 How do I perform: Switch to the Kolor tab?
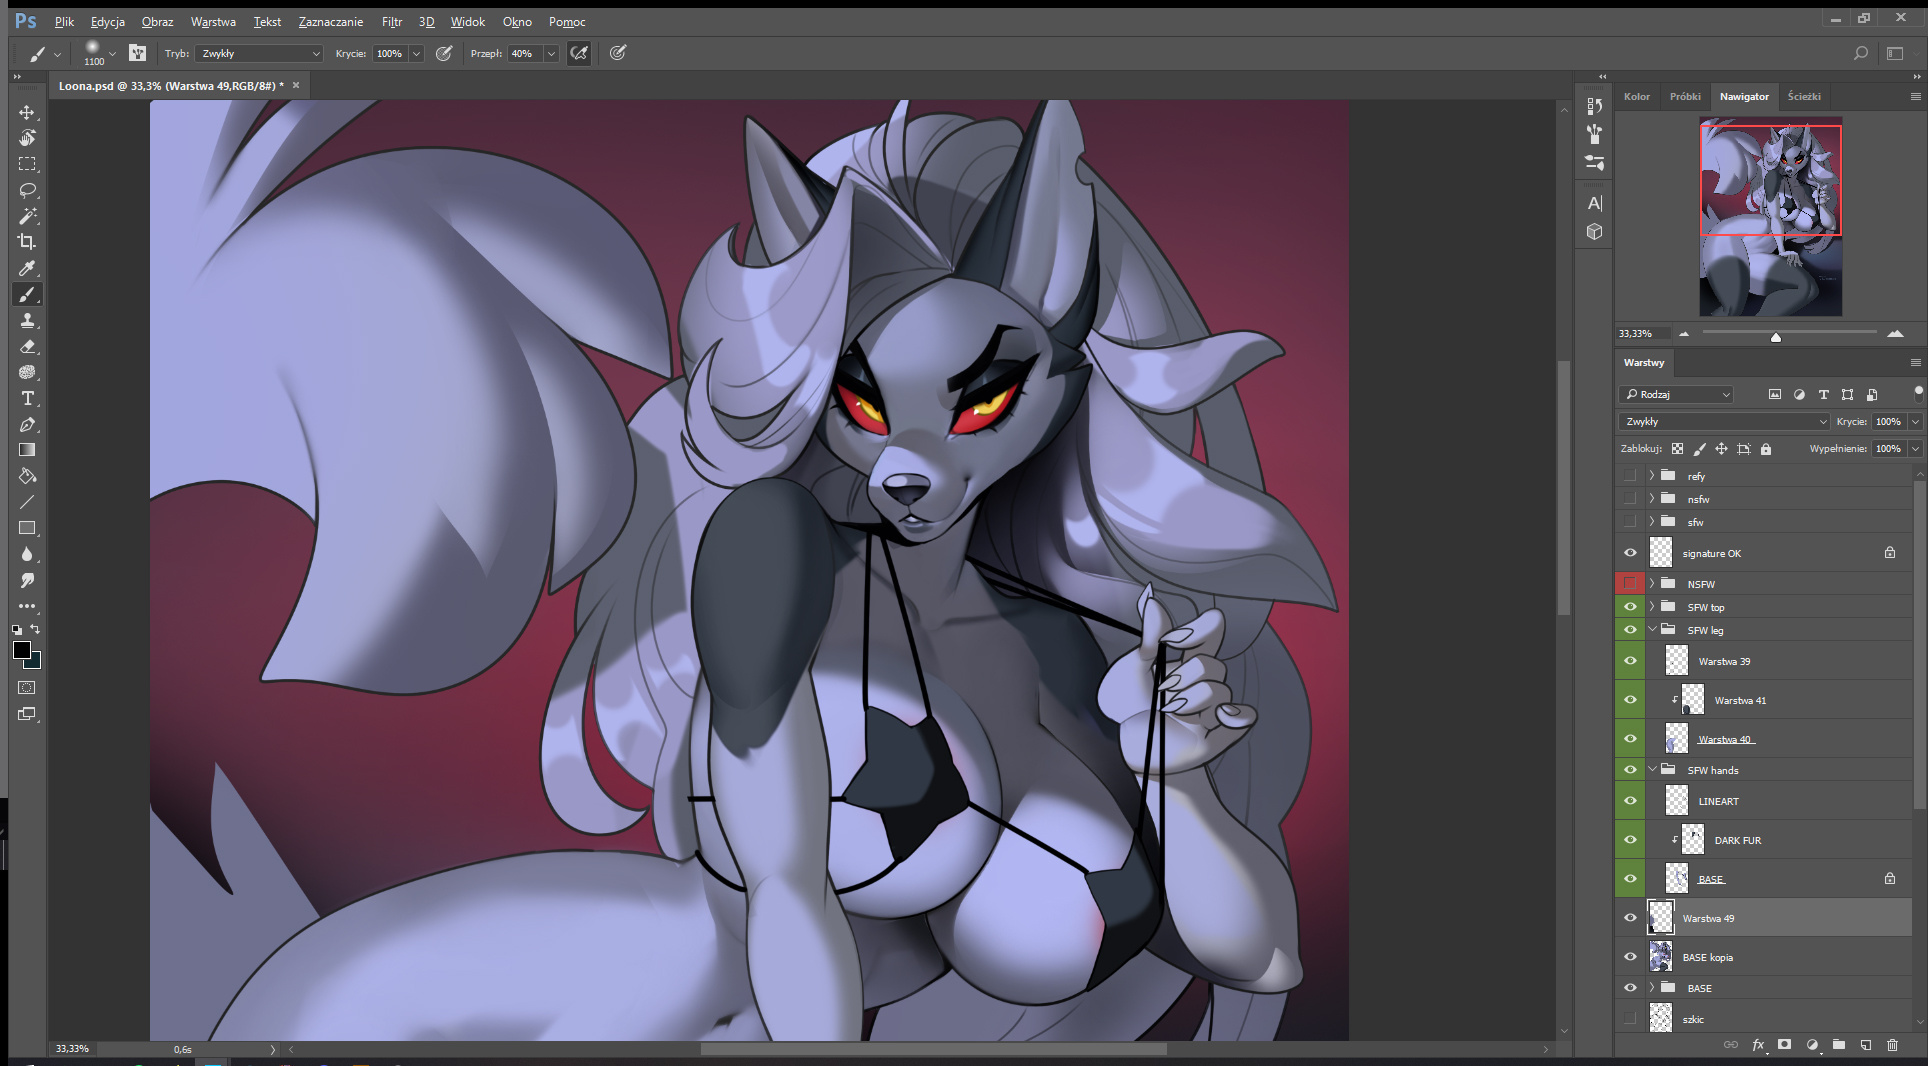[1637, 97]
